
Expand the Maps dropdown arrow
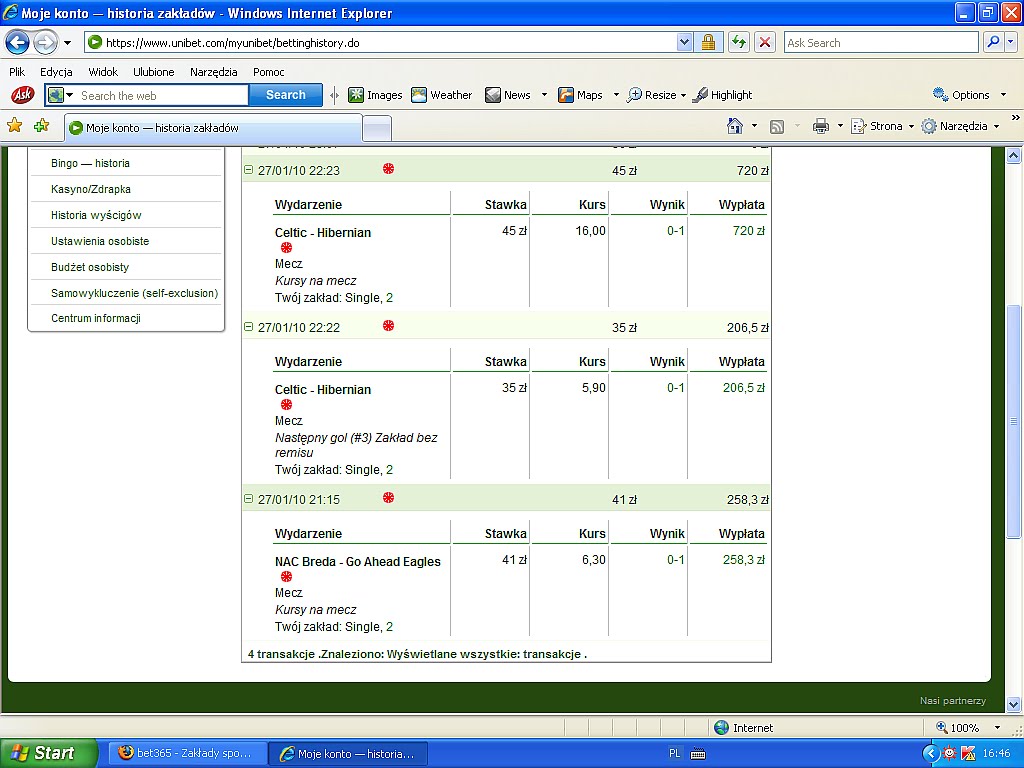[x=616, y=95]
